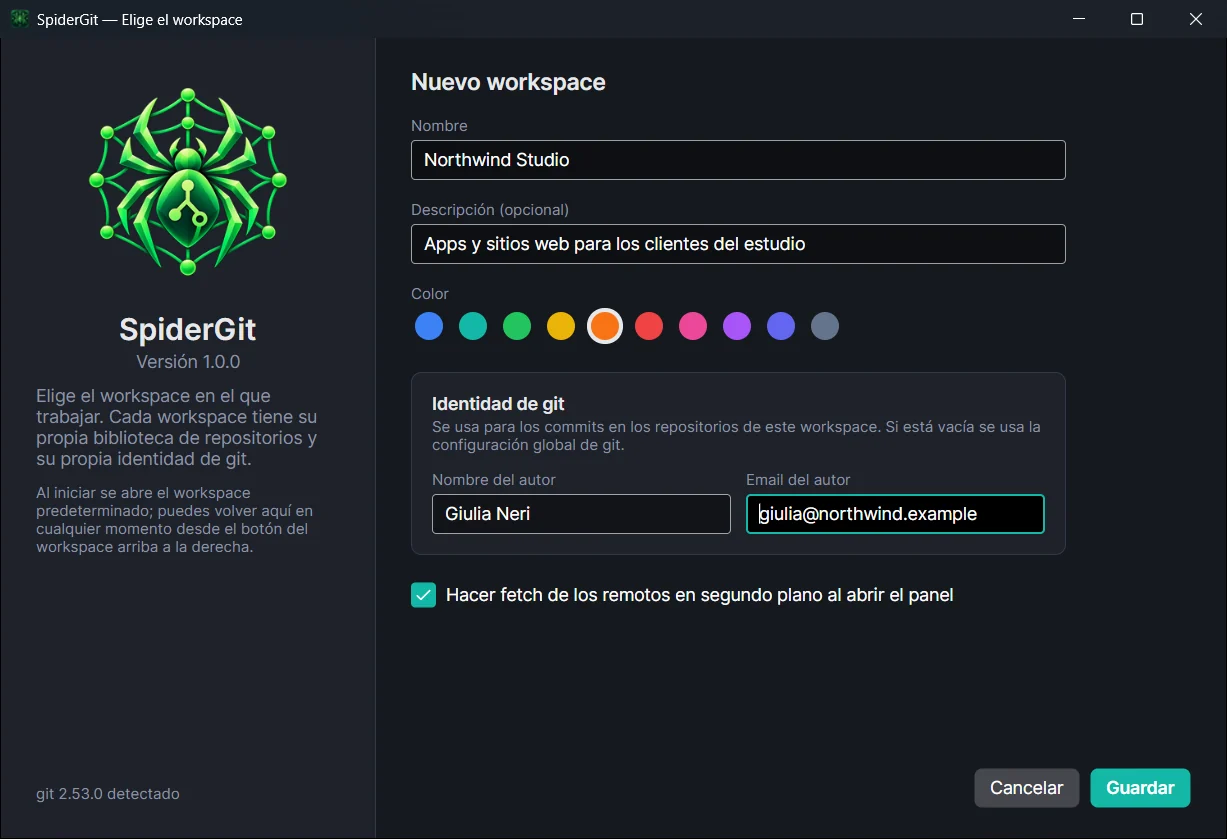The height and width of the screenshot is (839, 1227).
Task: Select the teal workspace color
Action: [x=473, y=326]
